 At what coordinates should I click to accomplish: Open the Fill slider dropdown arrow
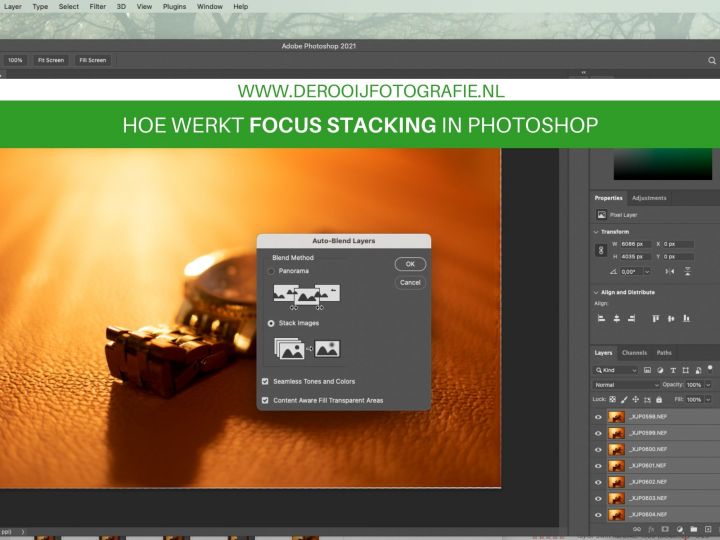tap(708, 399)
